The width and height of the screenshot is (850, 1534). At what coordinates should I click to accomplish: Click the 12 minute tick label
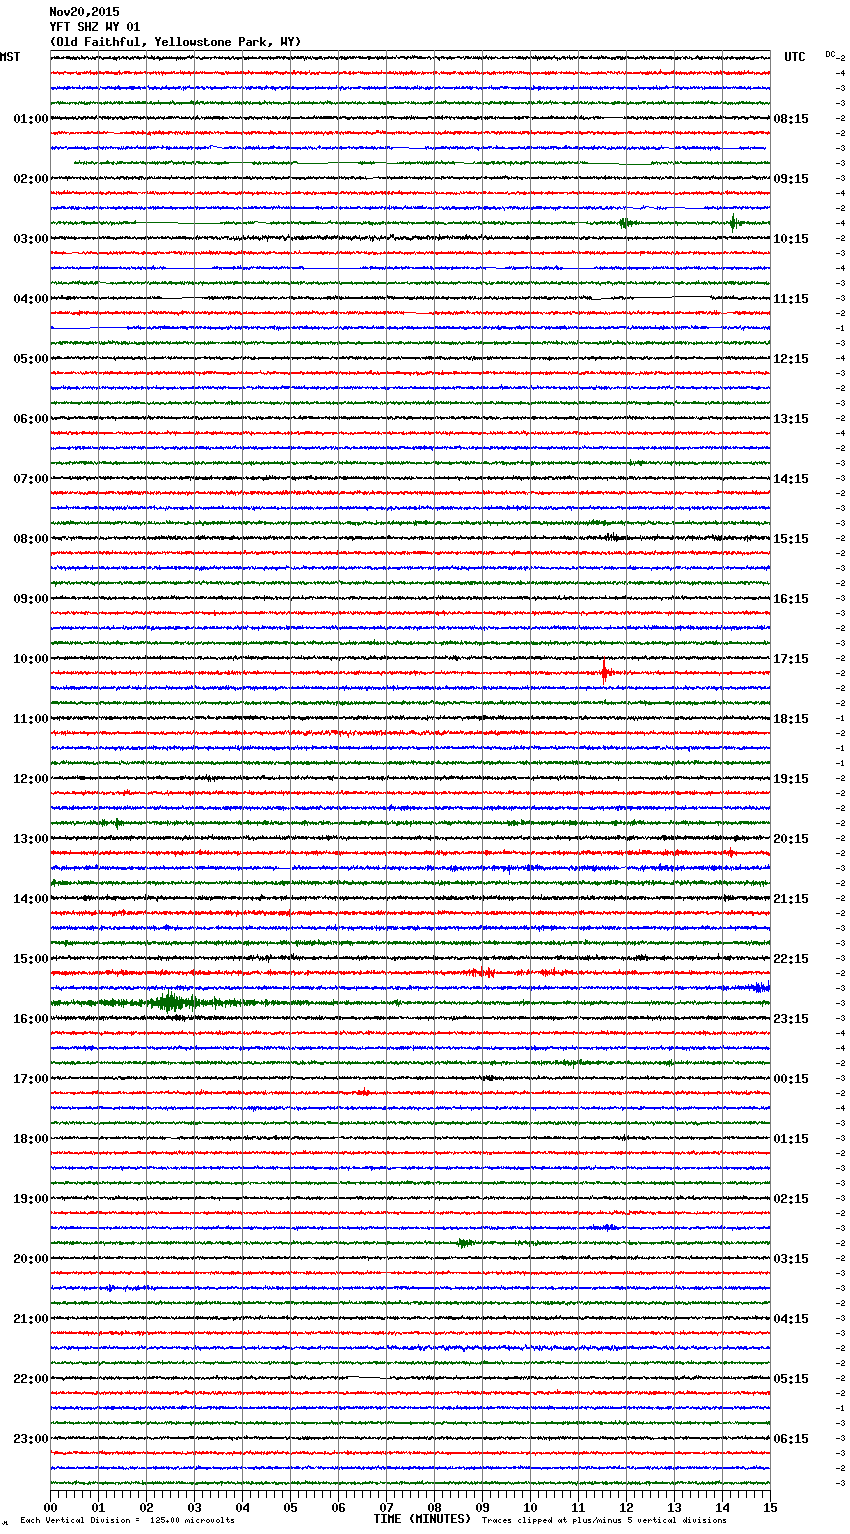626,1507
